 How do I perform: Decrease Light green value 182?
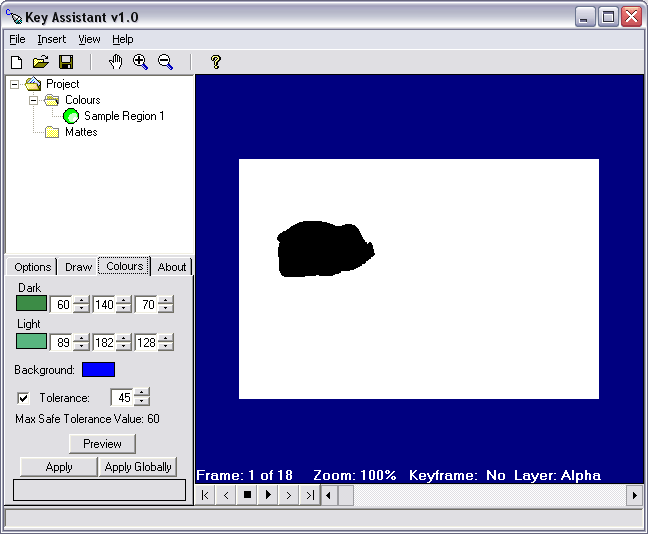click(124, 346)
